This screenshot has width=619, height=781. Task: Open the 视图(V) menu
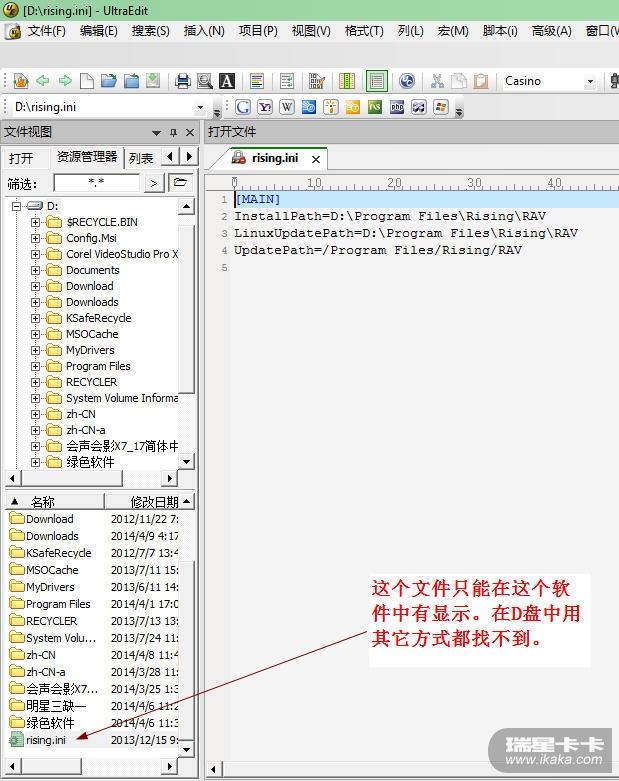pos(311,31)
